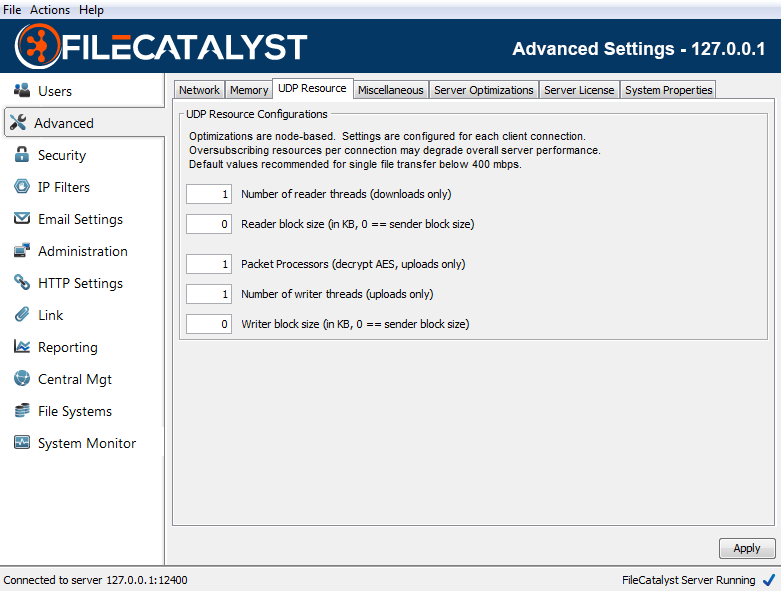
Task: Click the FileCatalyst orange logo
Action: tap(38, 46)
